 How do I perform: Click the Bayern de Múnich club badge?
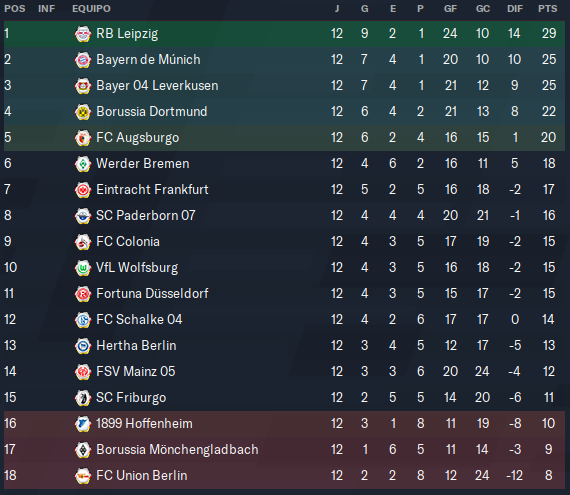(83, 60)
